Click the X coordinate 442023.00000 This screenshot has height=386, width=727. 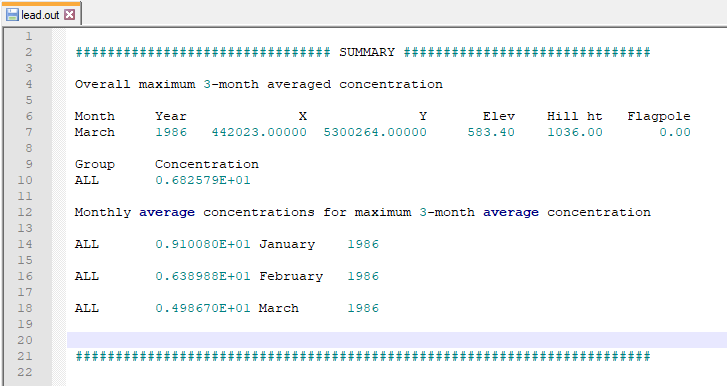(x=259, y=133)
